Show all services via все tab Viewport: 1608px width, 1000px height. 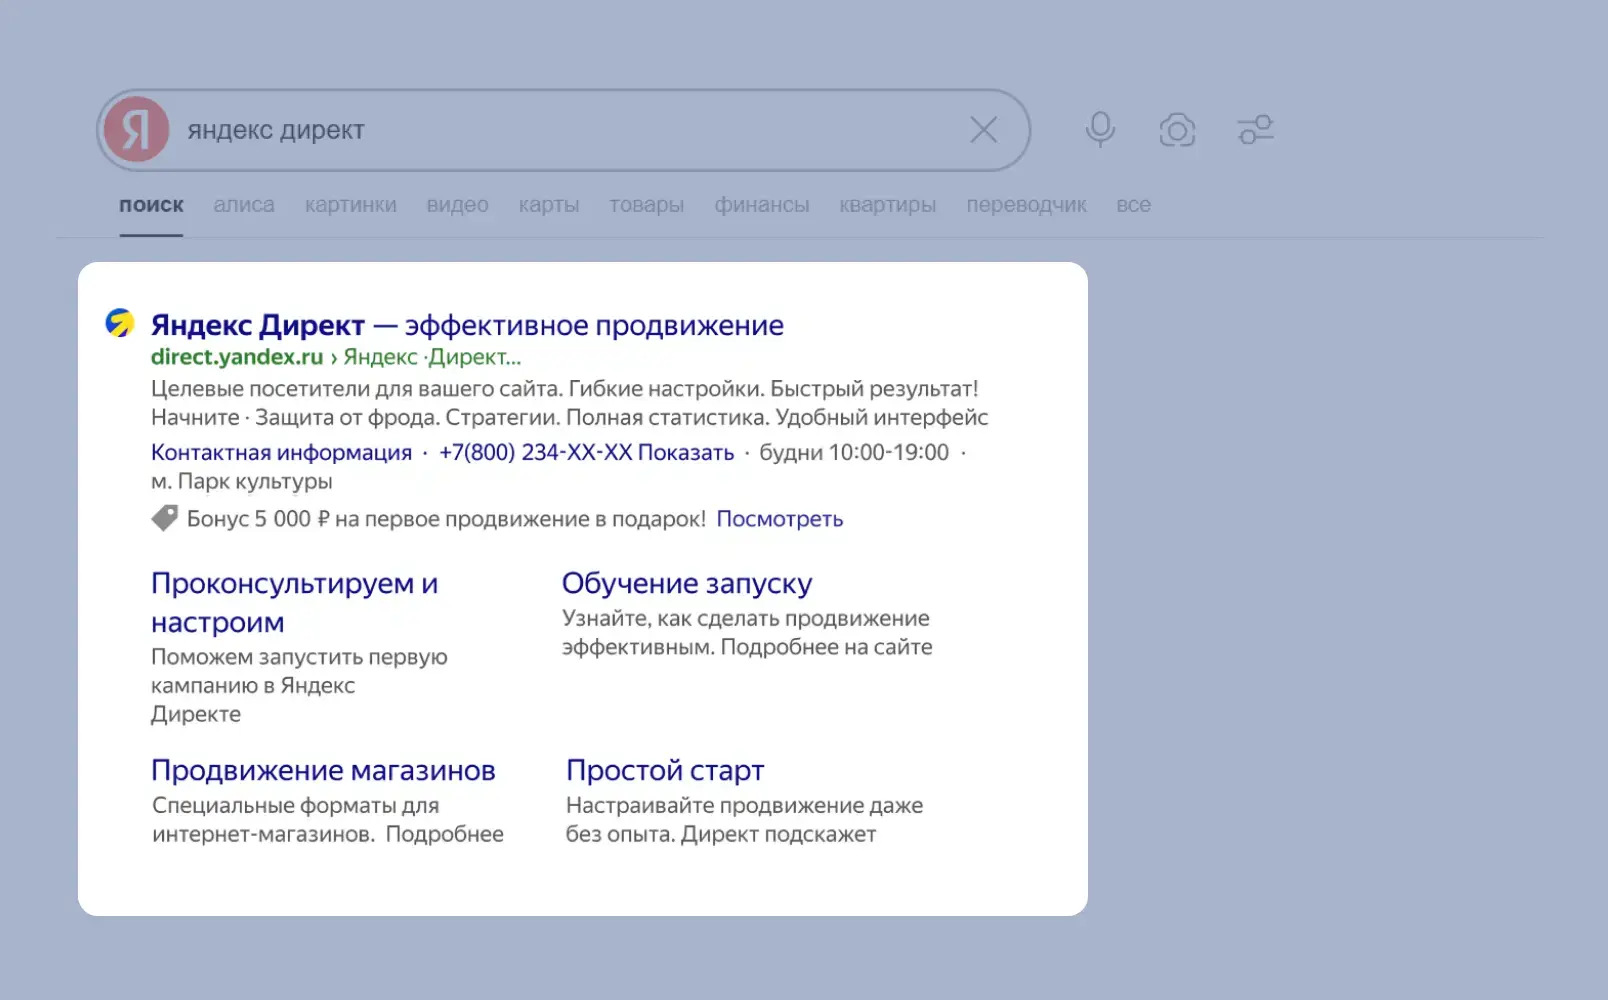(x=1134, y=205)
